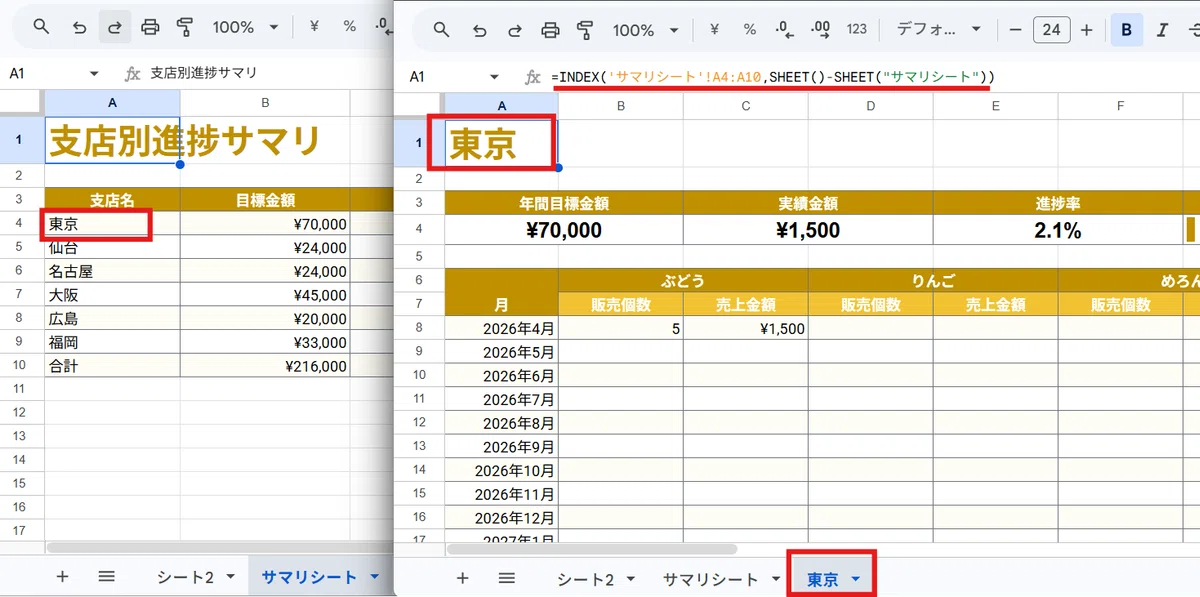Click the font size field showing 24

pyautogui.click(x=1051, y=30)
